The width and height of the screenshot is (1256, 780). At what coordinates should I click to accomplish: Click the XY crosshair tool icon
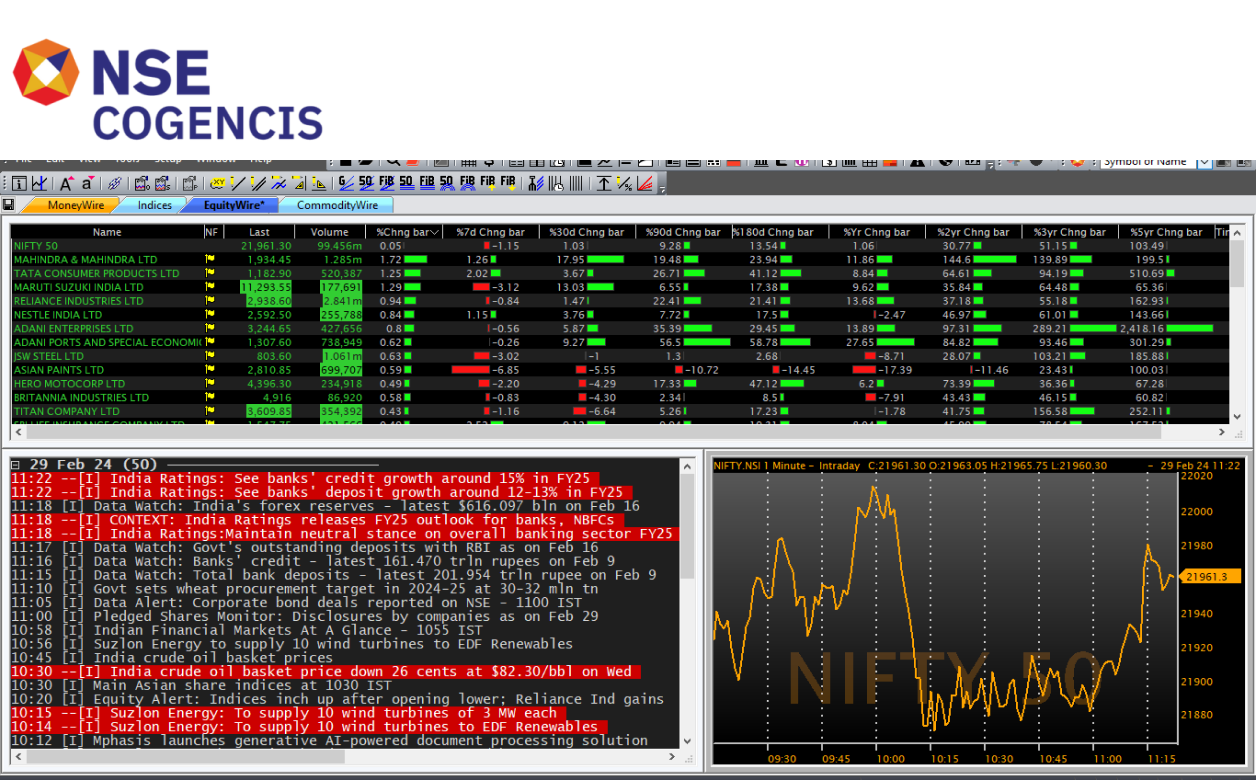(217, 183)
